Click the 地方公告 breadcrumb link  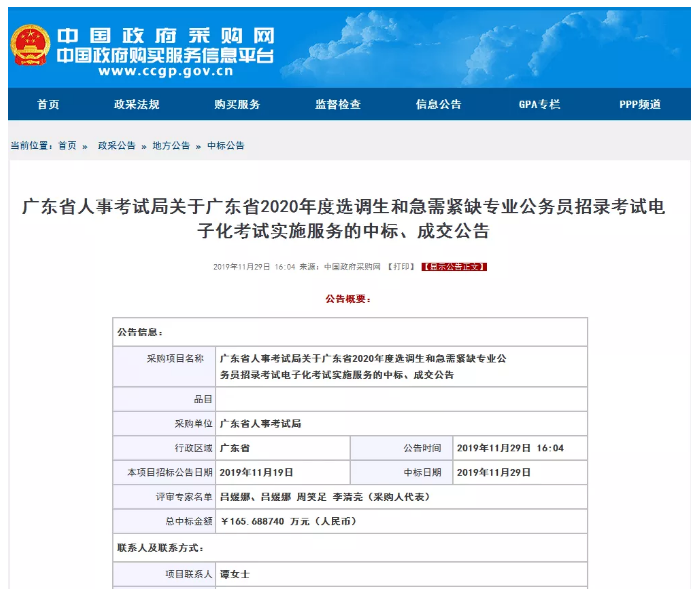171,146
